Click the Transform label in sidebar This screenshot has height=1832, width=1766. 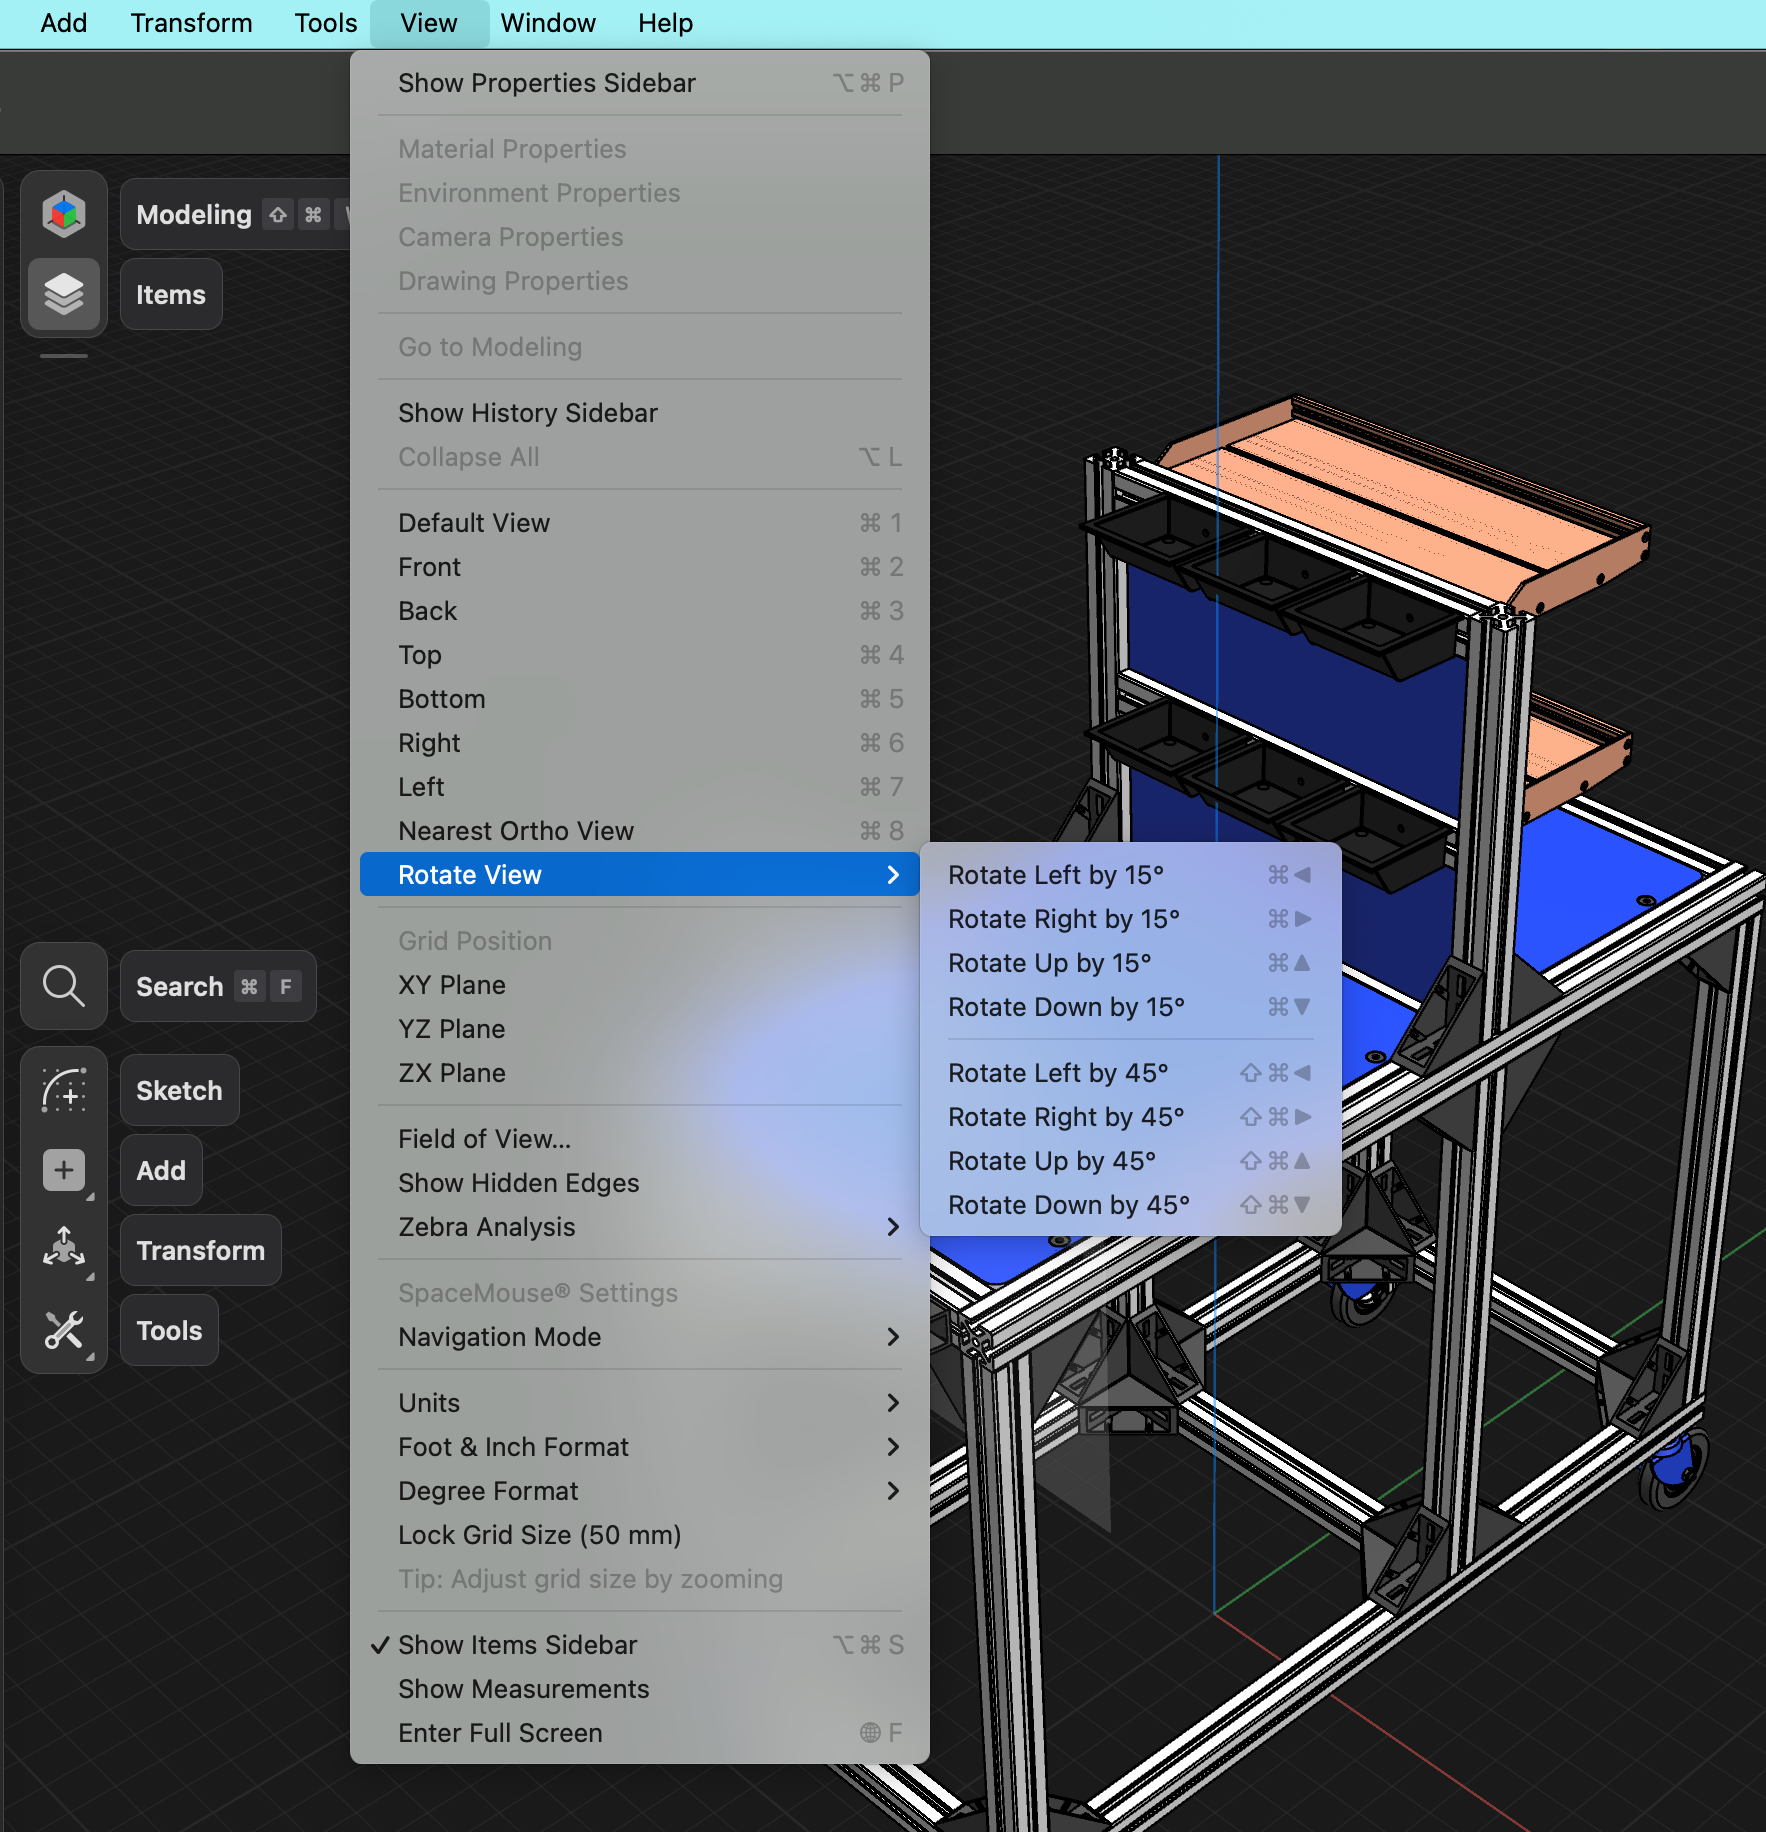tap(200, 1250)
